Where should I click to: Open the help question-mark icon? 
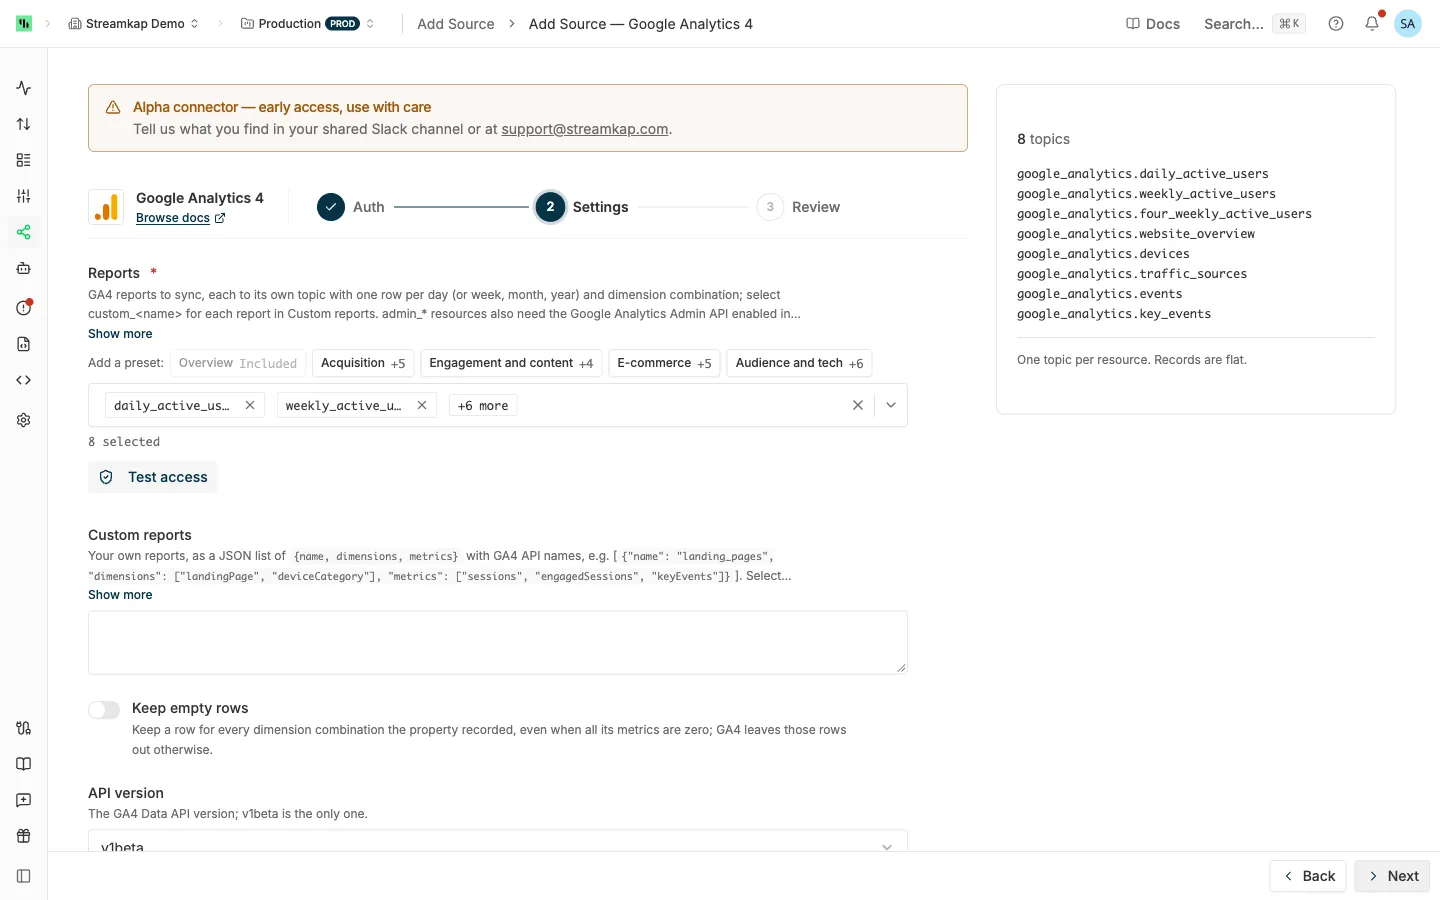coord(1336,24)
